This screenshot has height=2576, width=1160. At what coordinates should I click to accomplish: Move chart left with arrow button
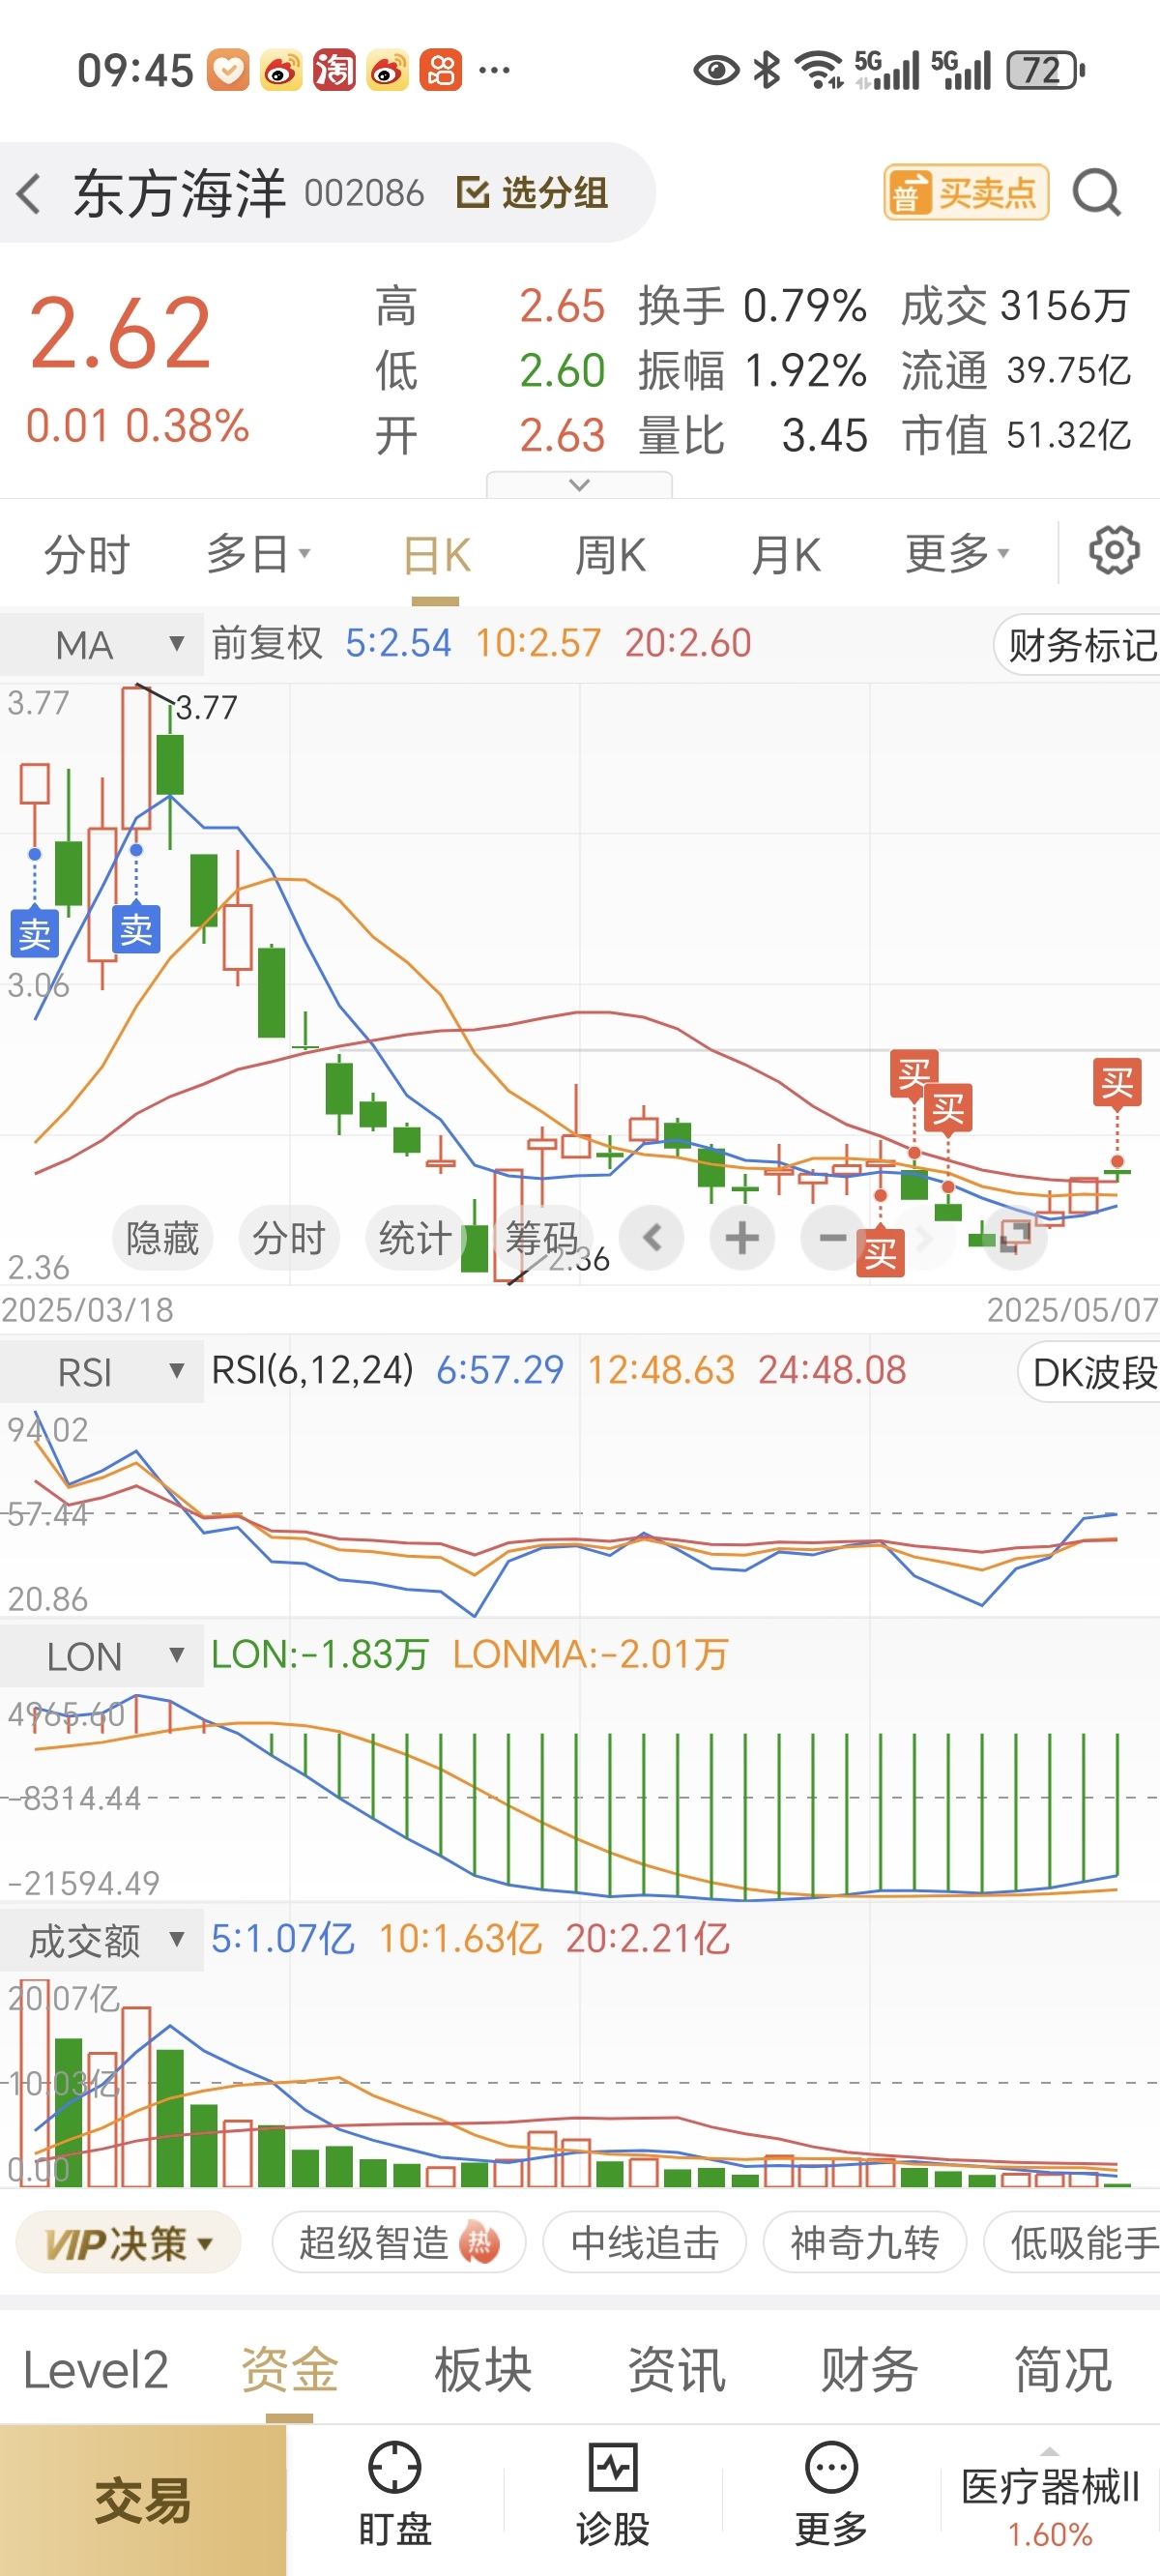pyautogui.click(x=652, y=1238)
